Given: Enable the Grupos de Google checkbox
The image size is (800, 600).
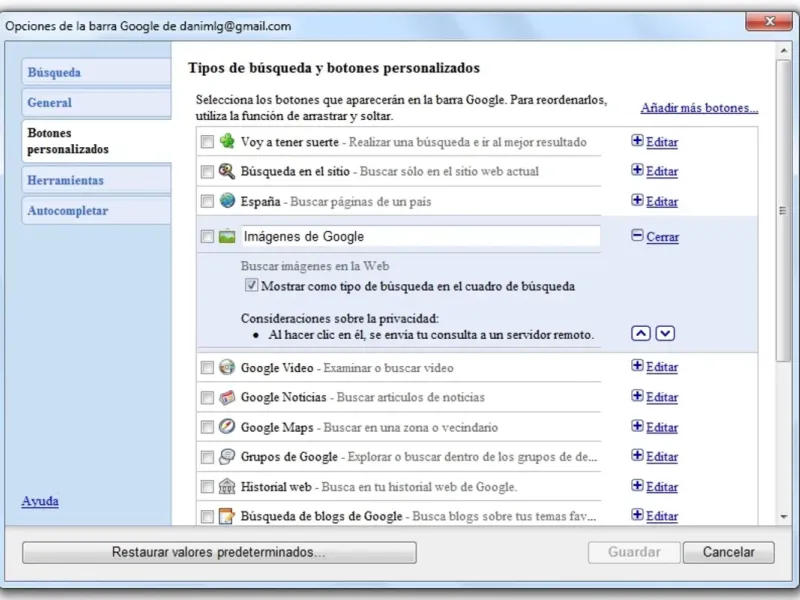Looking at the screenshot, I should pyautogui.click(x=207, y=457).
